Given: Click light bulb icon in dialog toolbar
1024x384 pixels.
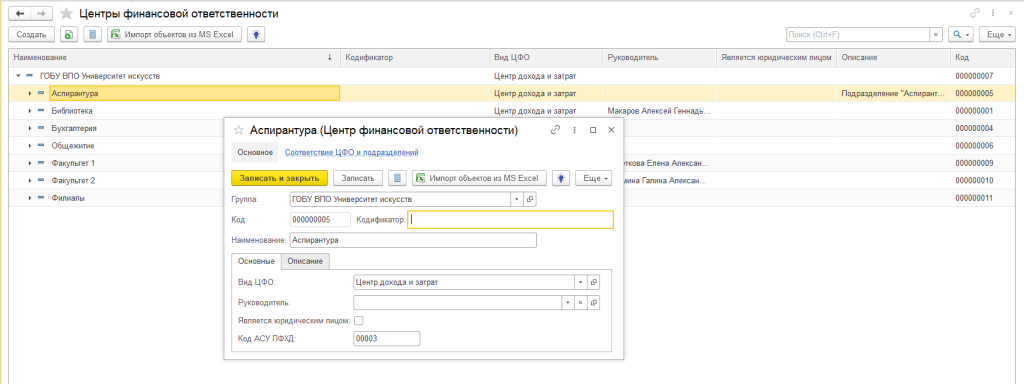Looking at the screenshot, I should pyautogui.click(x=561, y=178).
